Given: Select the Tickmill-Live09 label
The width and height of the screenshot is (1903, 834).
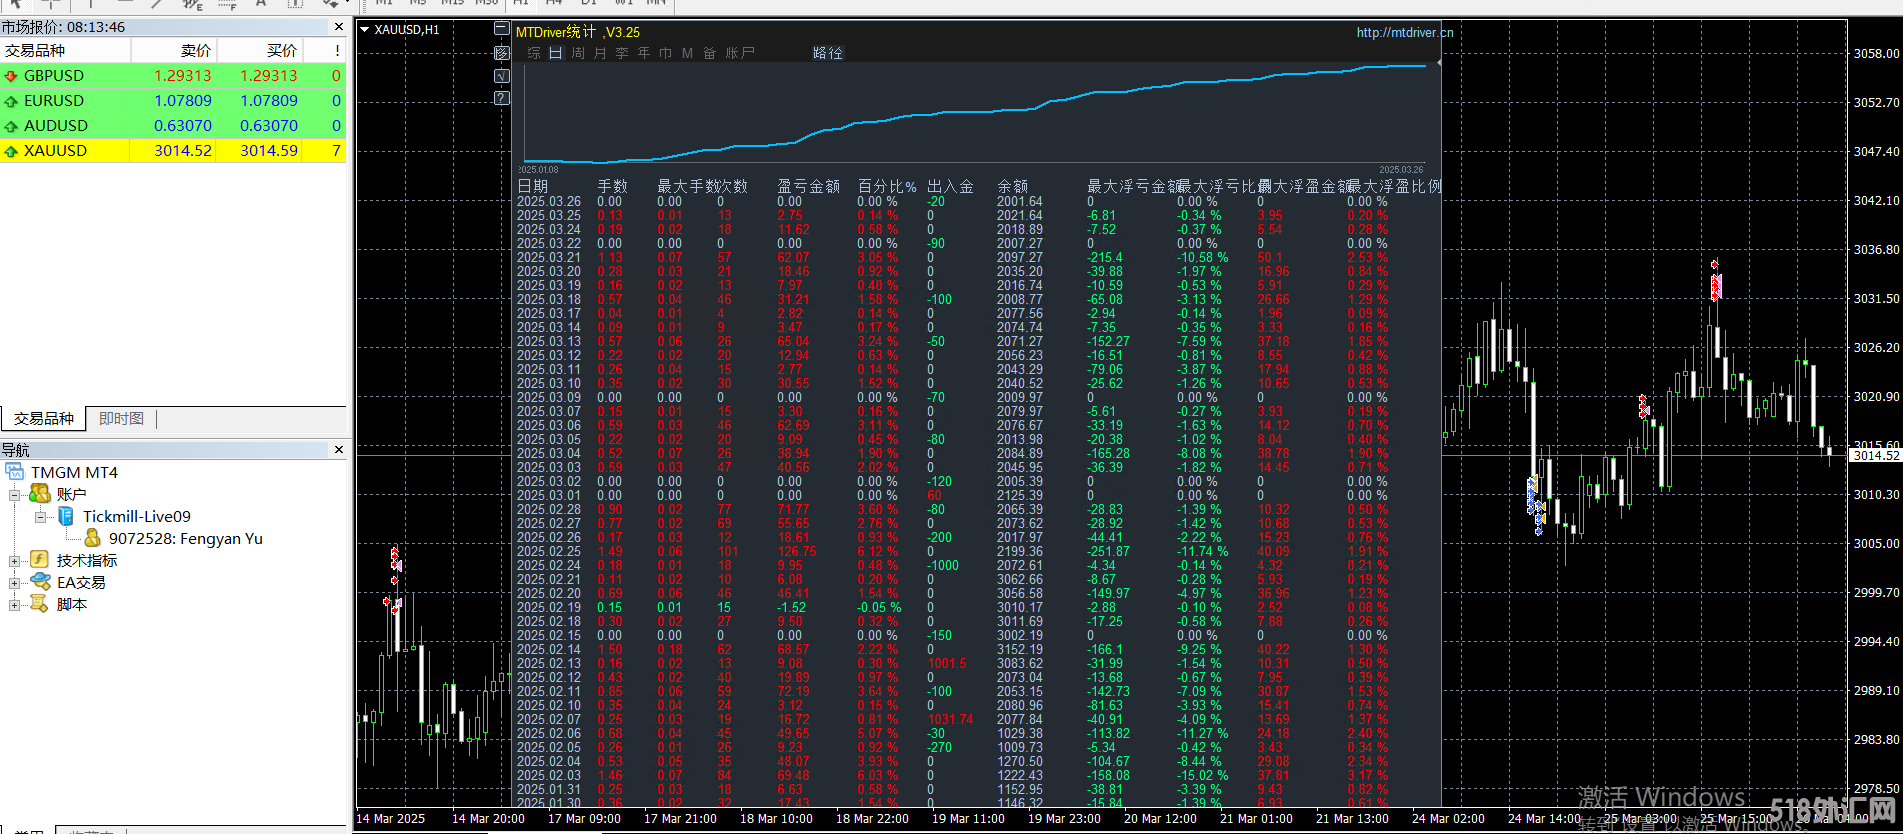Looking at the screenshot, I should [x=137, y=516].
